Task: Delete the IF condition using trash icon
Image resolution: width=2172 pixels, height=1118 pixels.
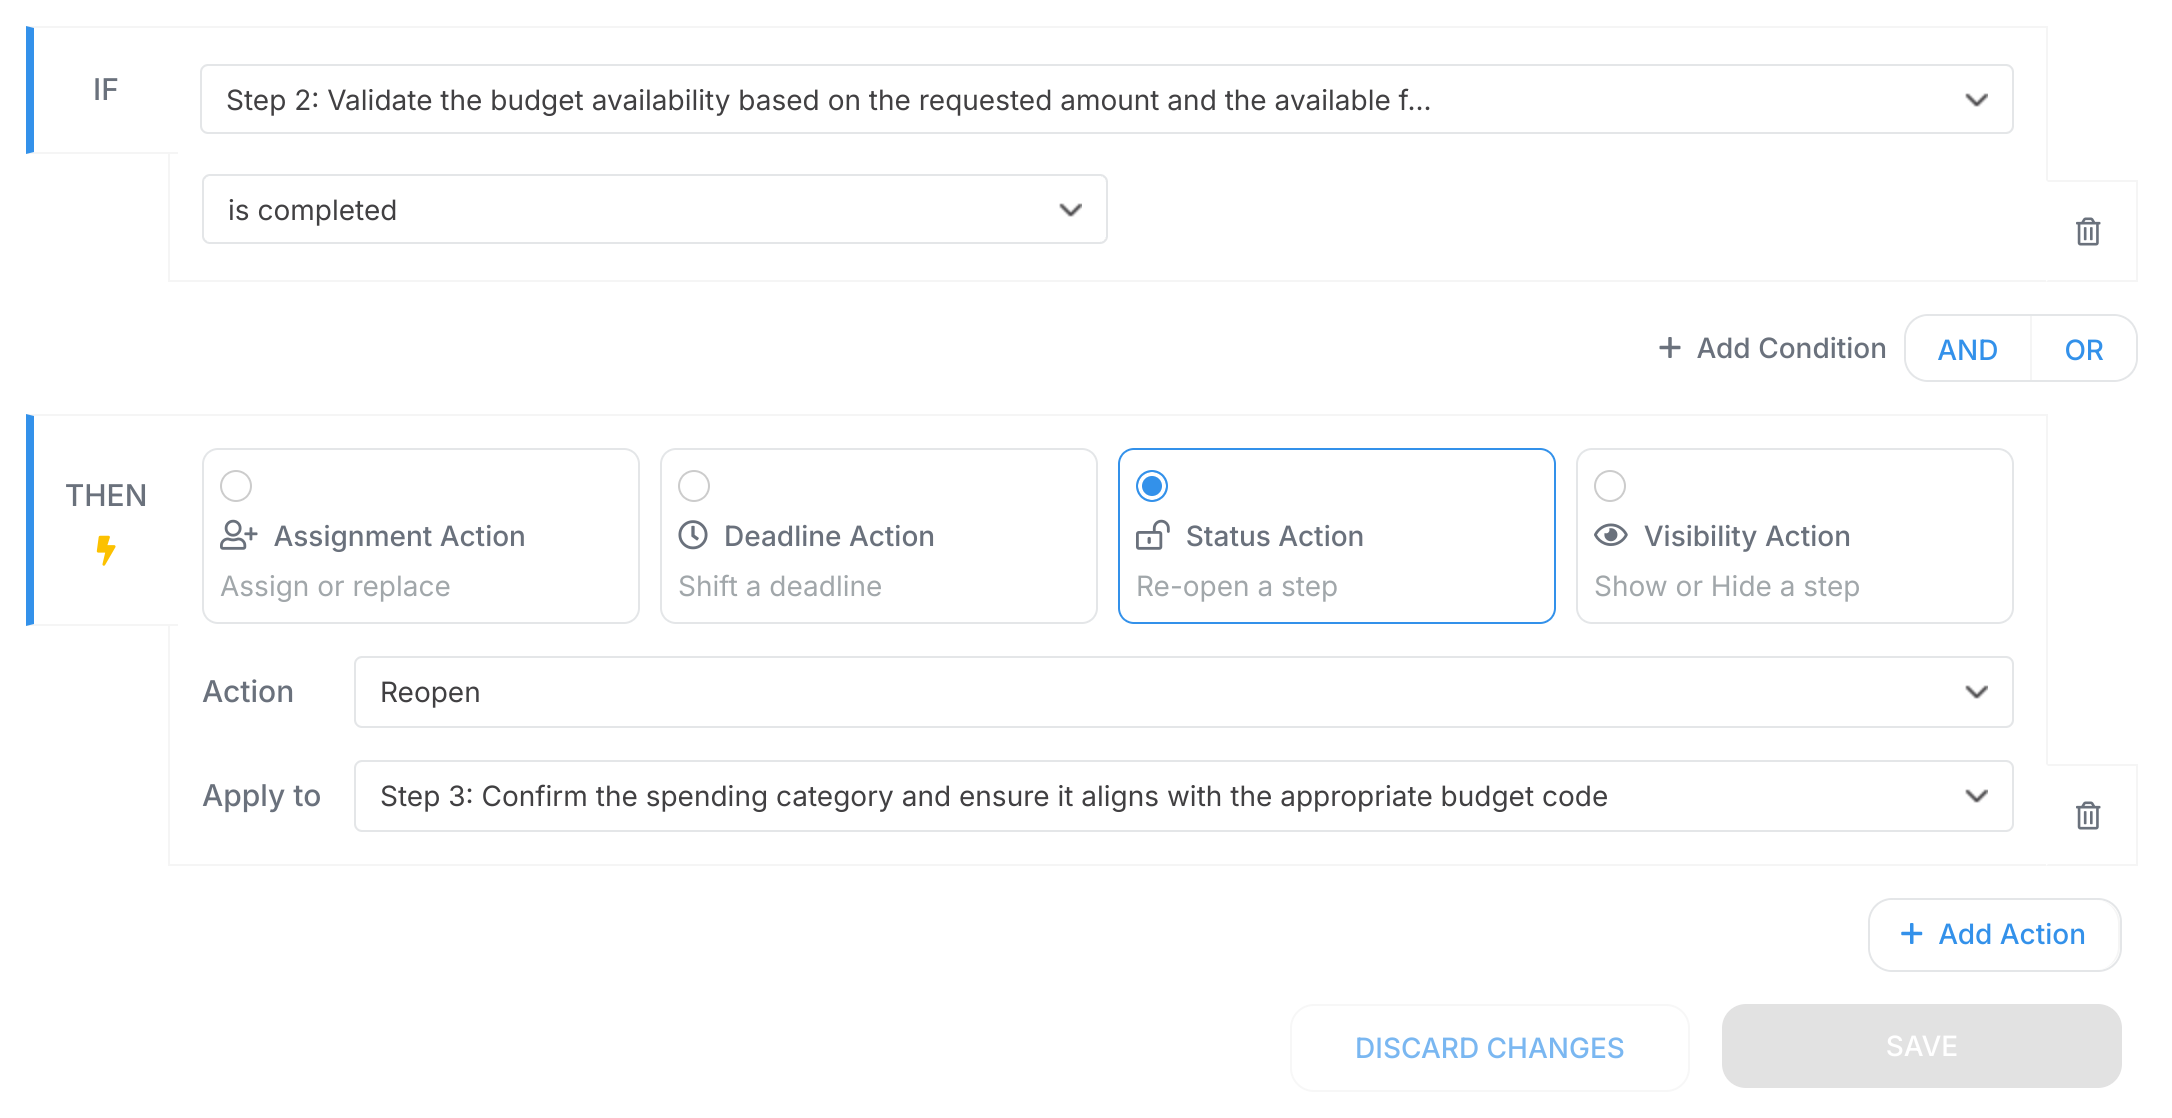Action: [x=2088, y=230]
